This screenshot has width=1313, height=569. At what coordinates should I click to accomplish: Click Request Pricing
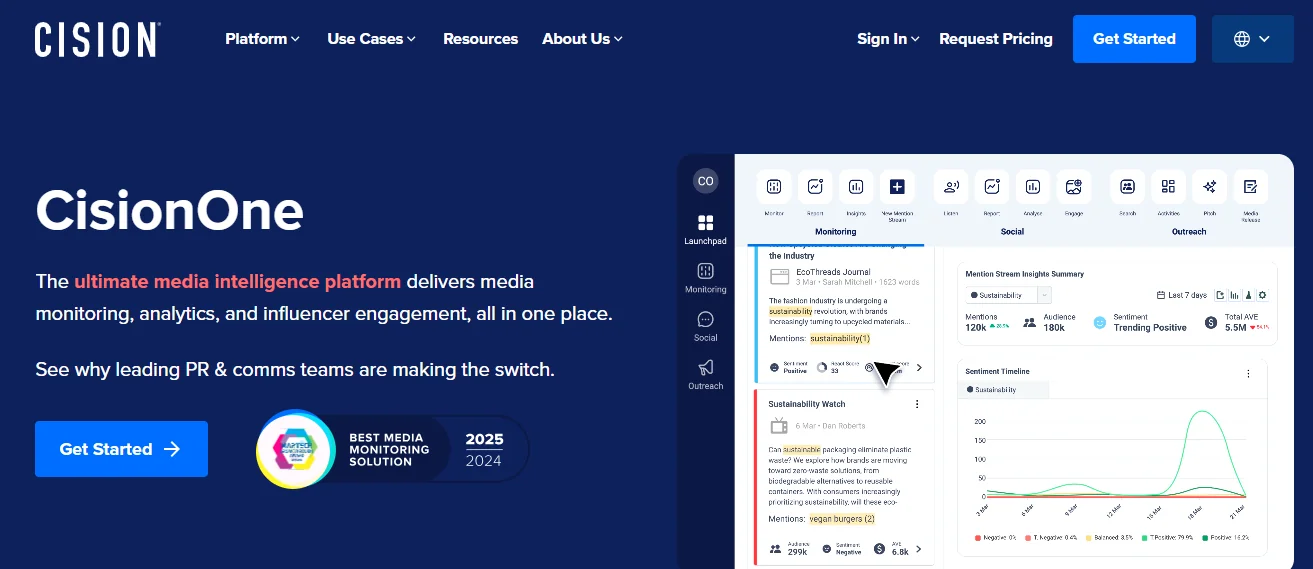pos(996,39)
